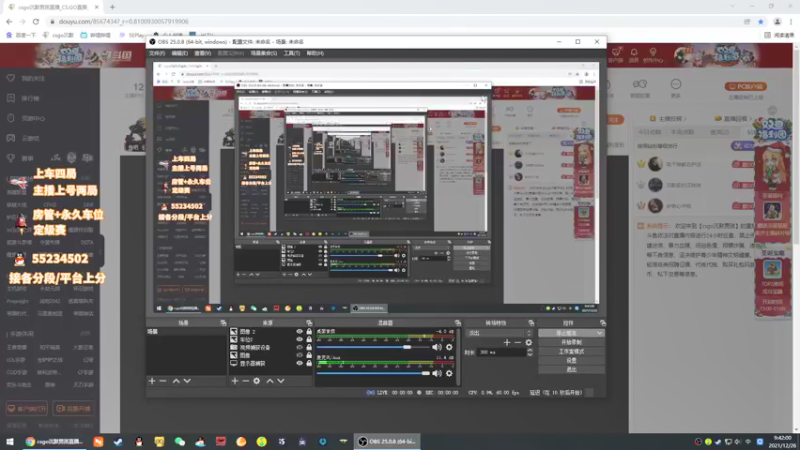Toggle the lock on the 视频捕获设备 source

tap(309, 347)
